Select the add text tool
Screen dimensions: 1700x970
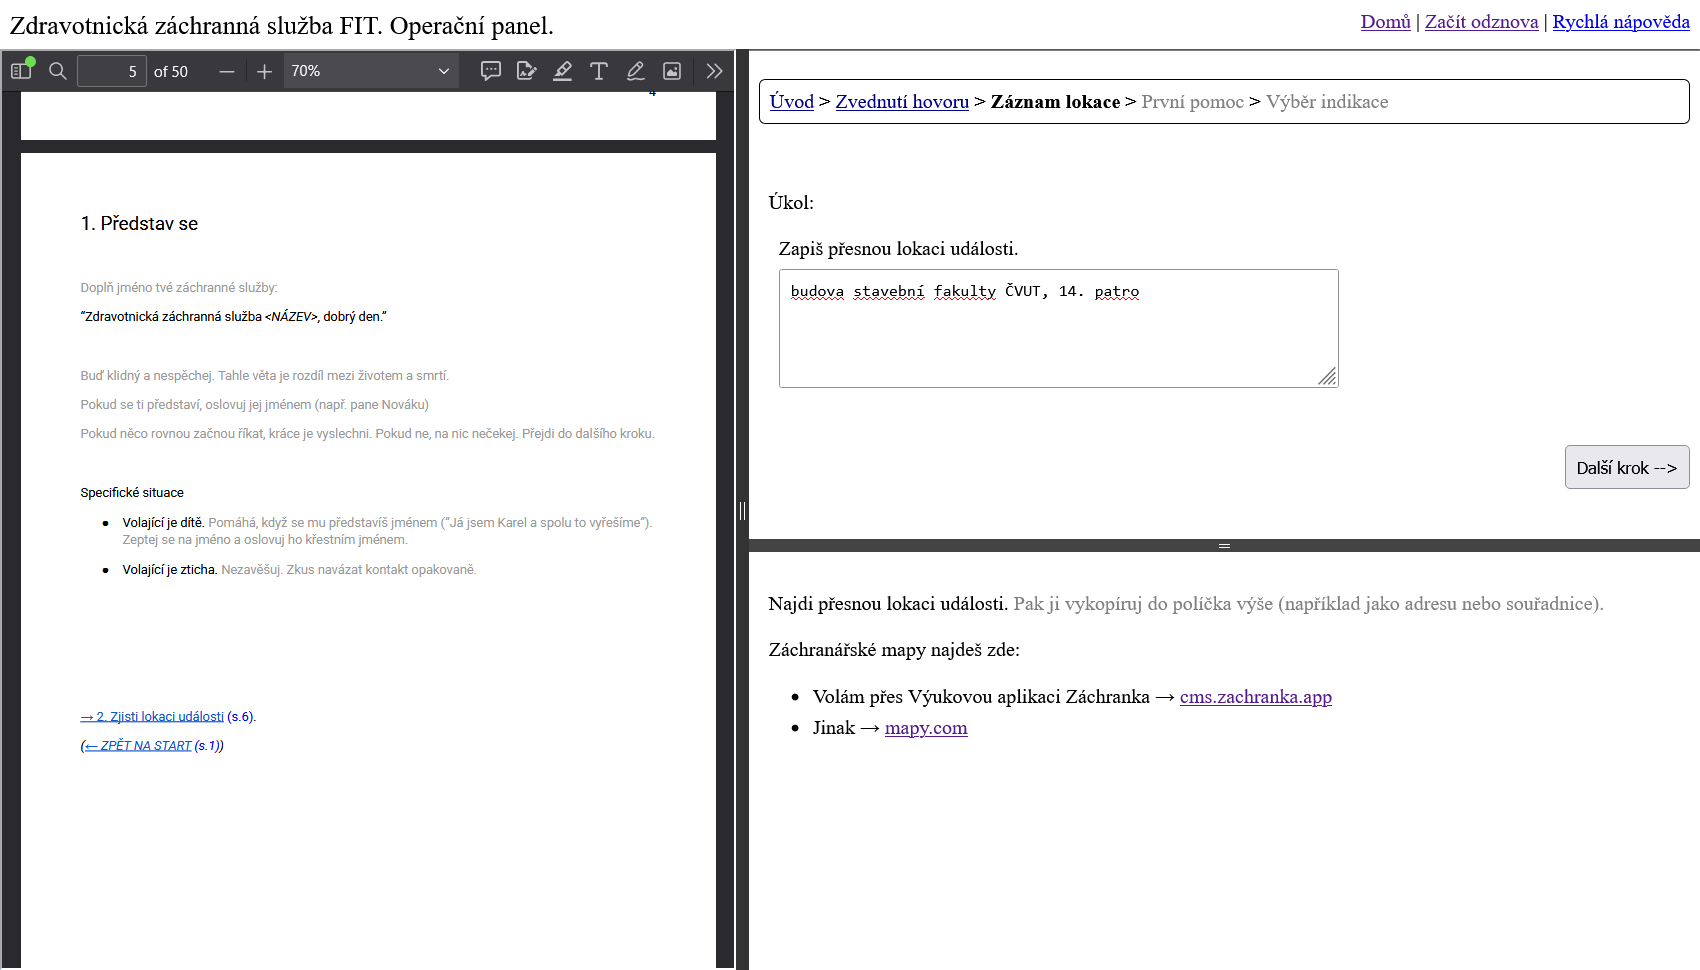point(599,71)
